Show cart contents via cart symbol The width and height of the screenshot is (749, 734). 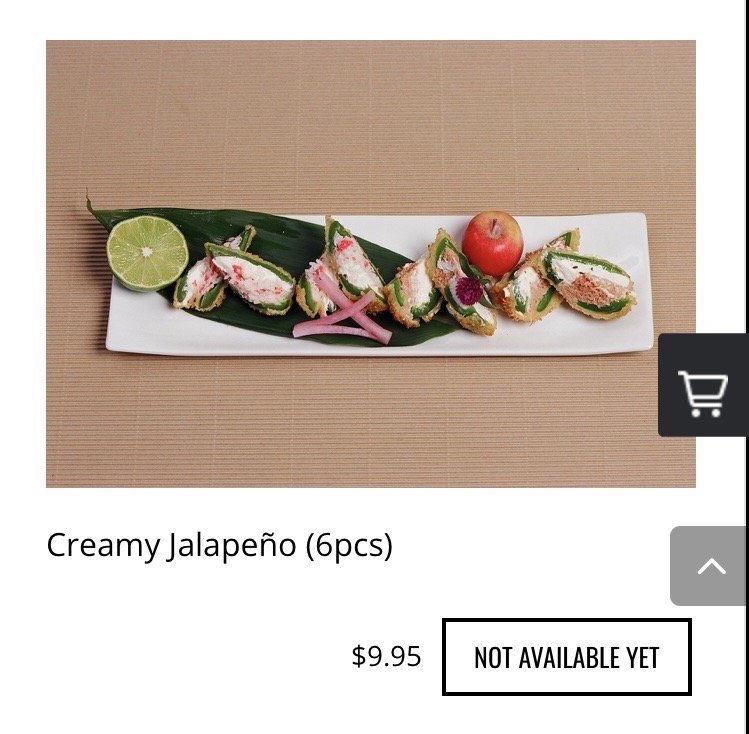(x=703, y=394)
